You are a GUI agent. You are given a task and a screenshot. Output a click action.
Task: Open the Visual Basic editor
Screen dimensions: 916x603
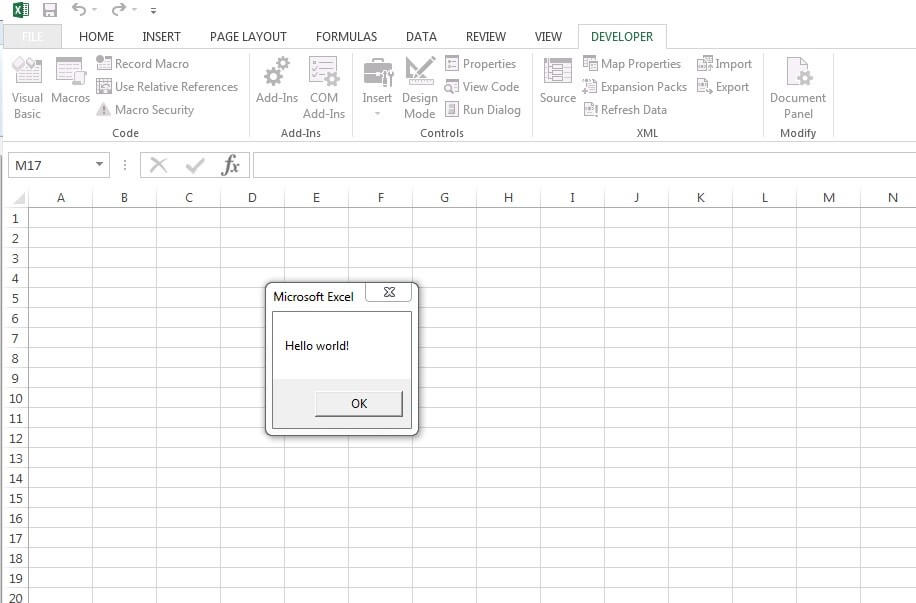click(27, 88)
